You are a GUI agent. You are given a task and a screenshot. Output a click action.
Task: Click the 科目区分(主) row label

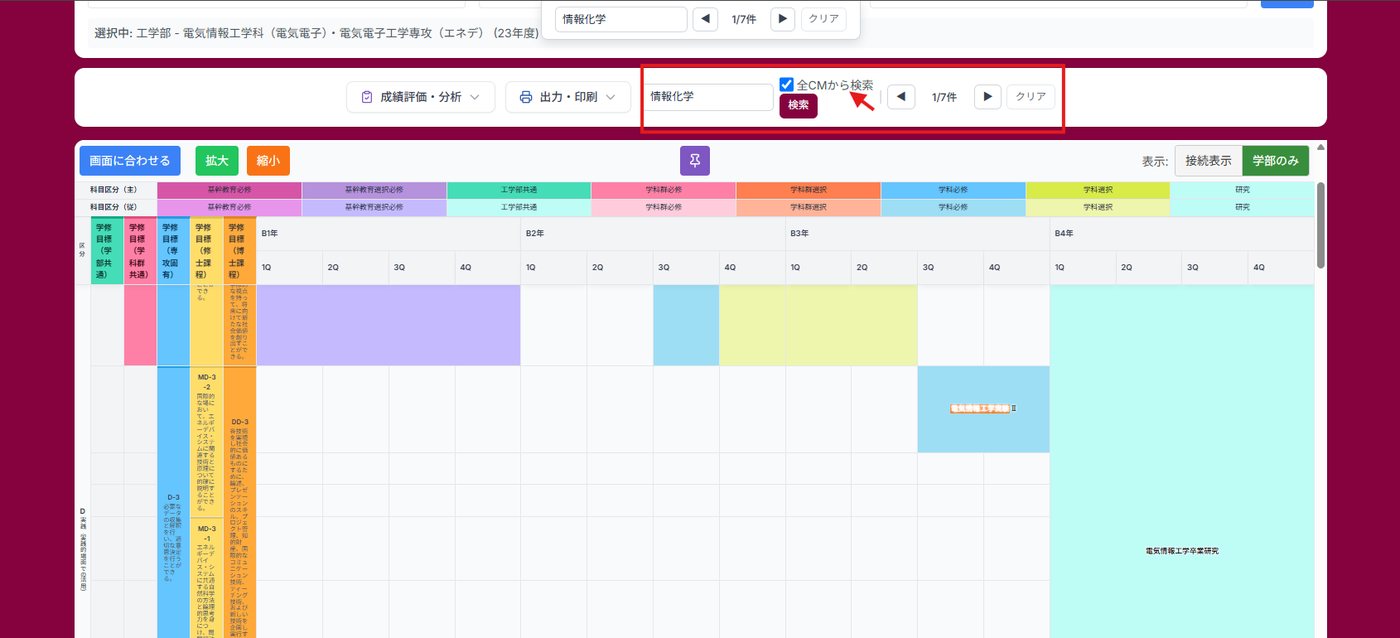click(116, 189)
